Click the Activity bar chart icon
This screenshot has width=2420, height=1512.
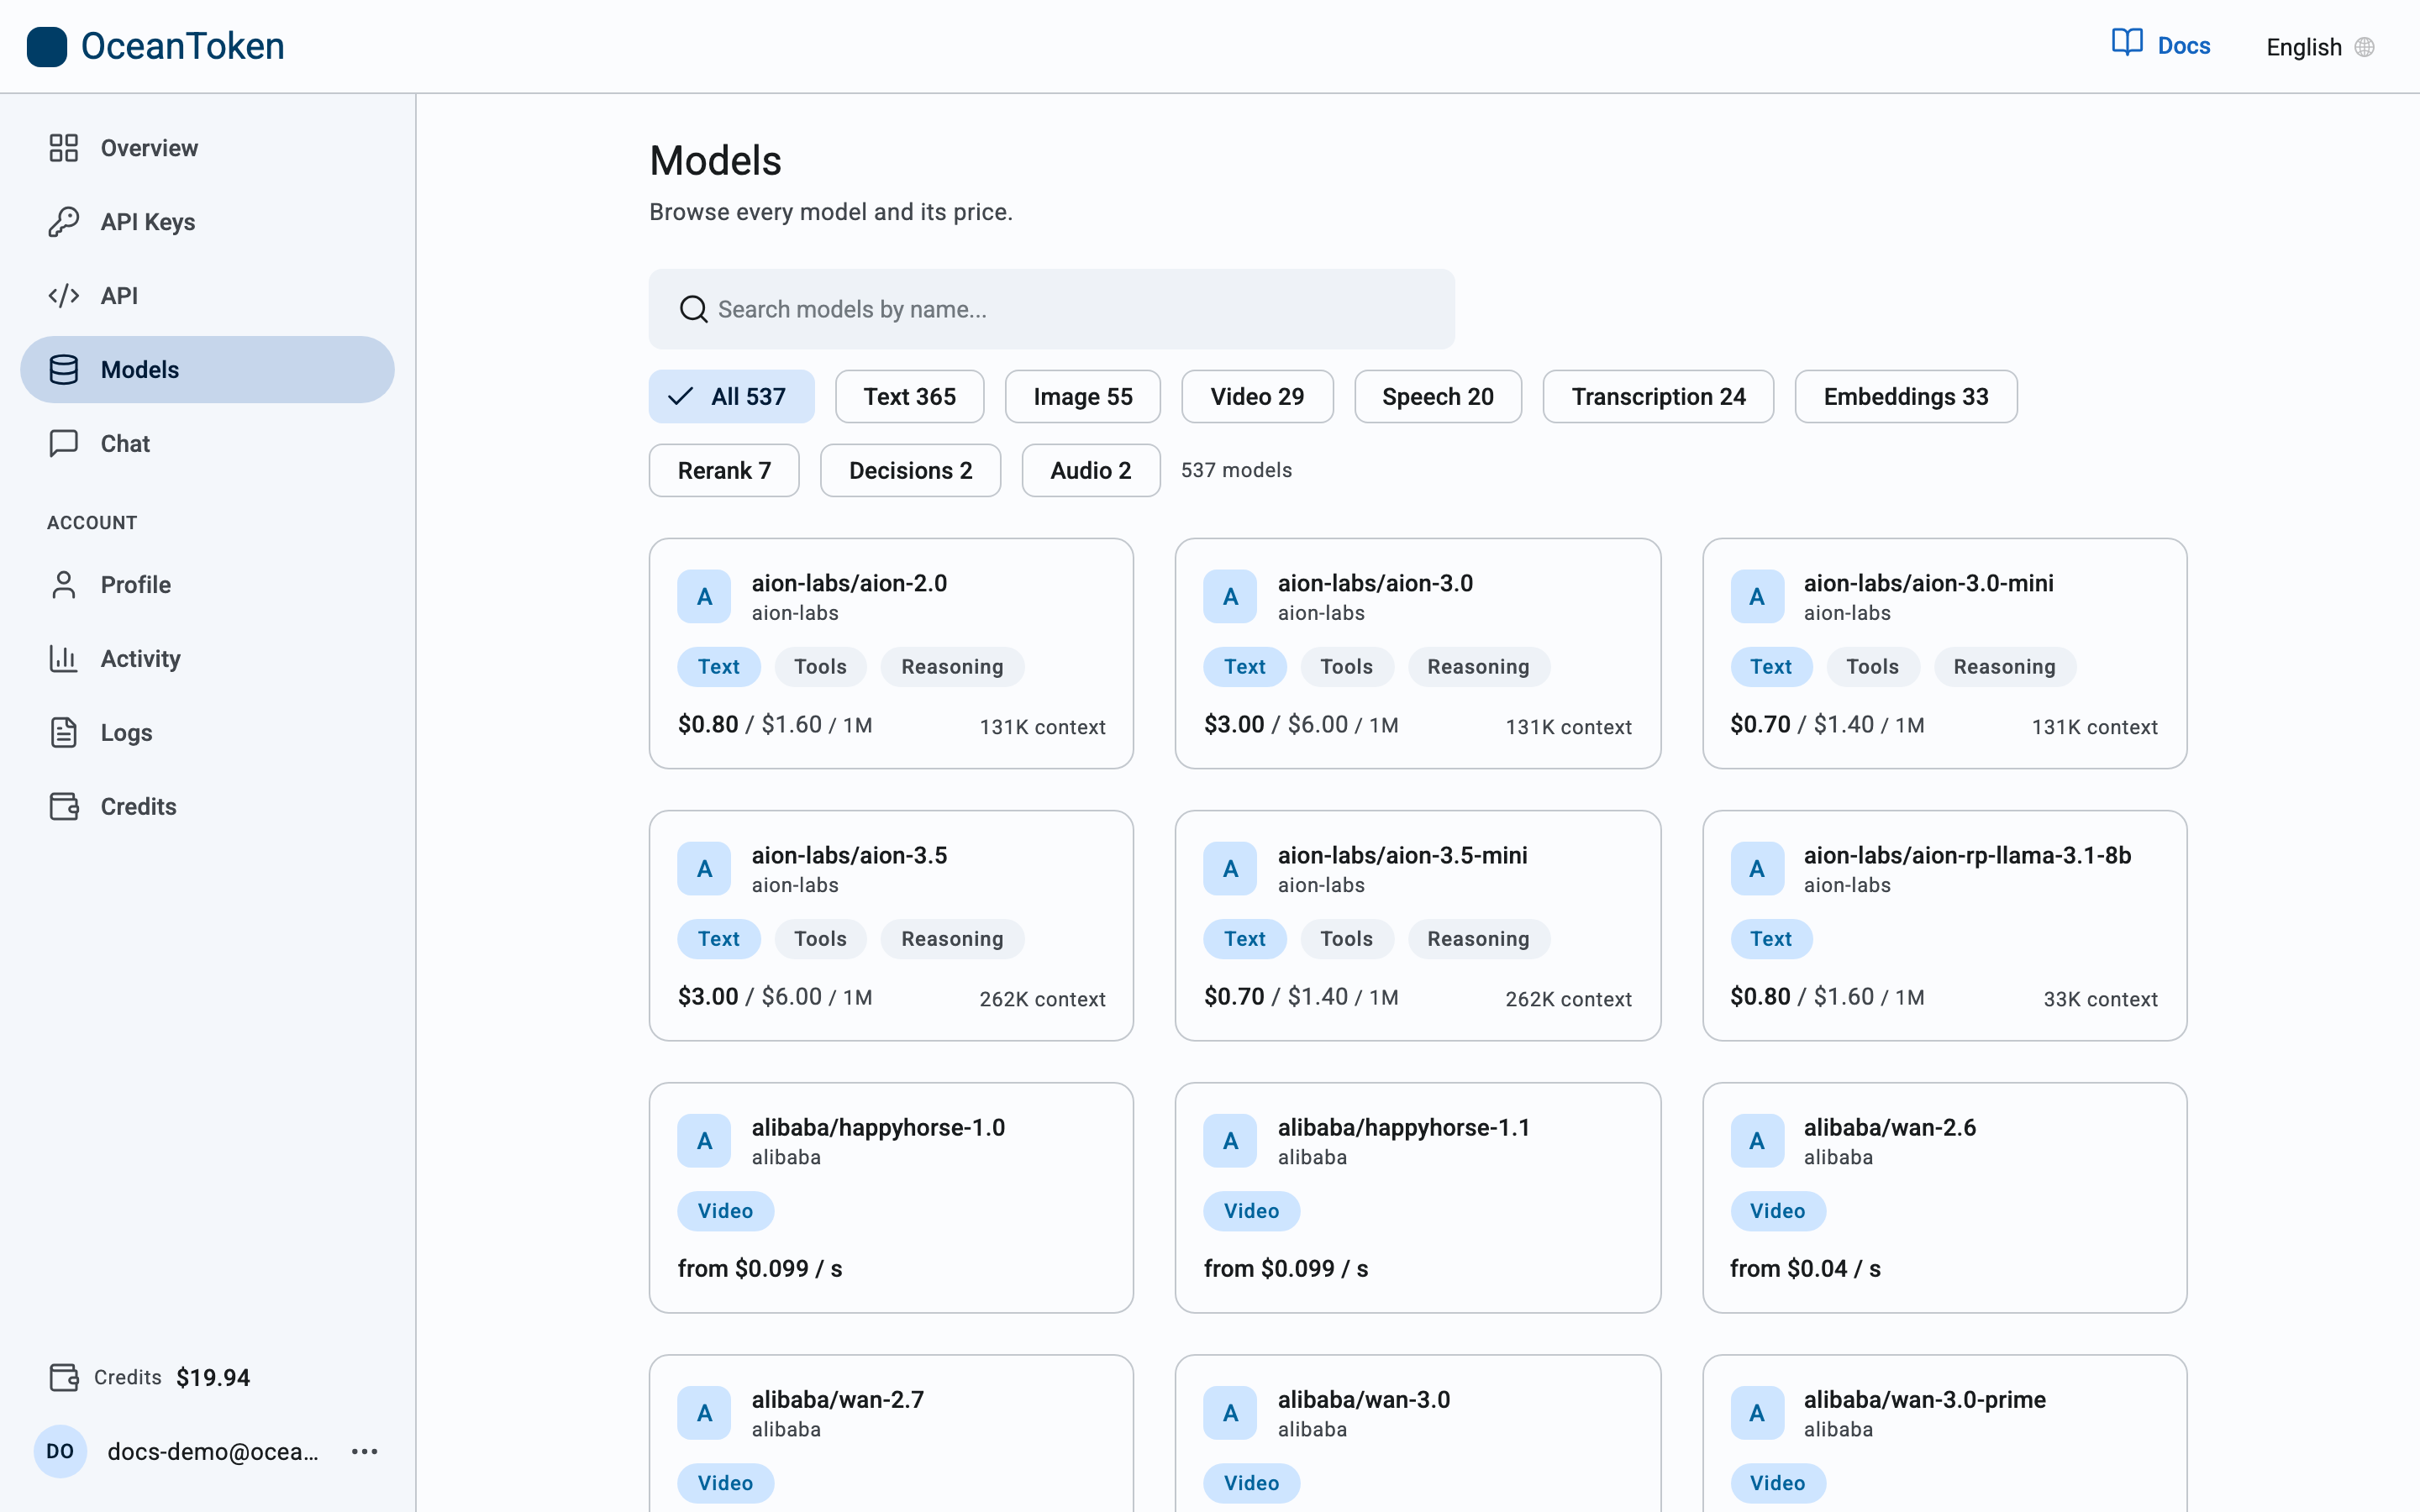[x=64, y=659]
